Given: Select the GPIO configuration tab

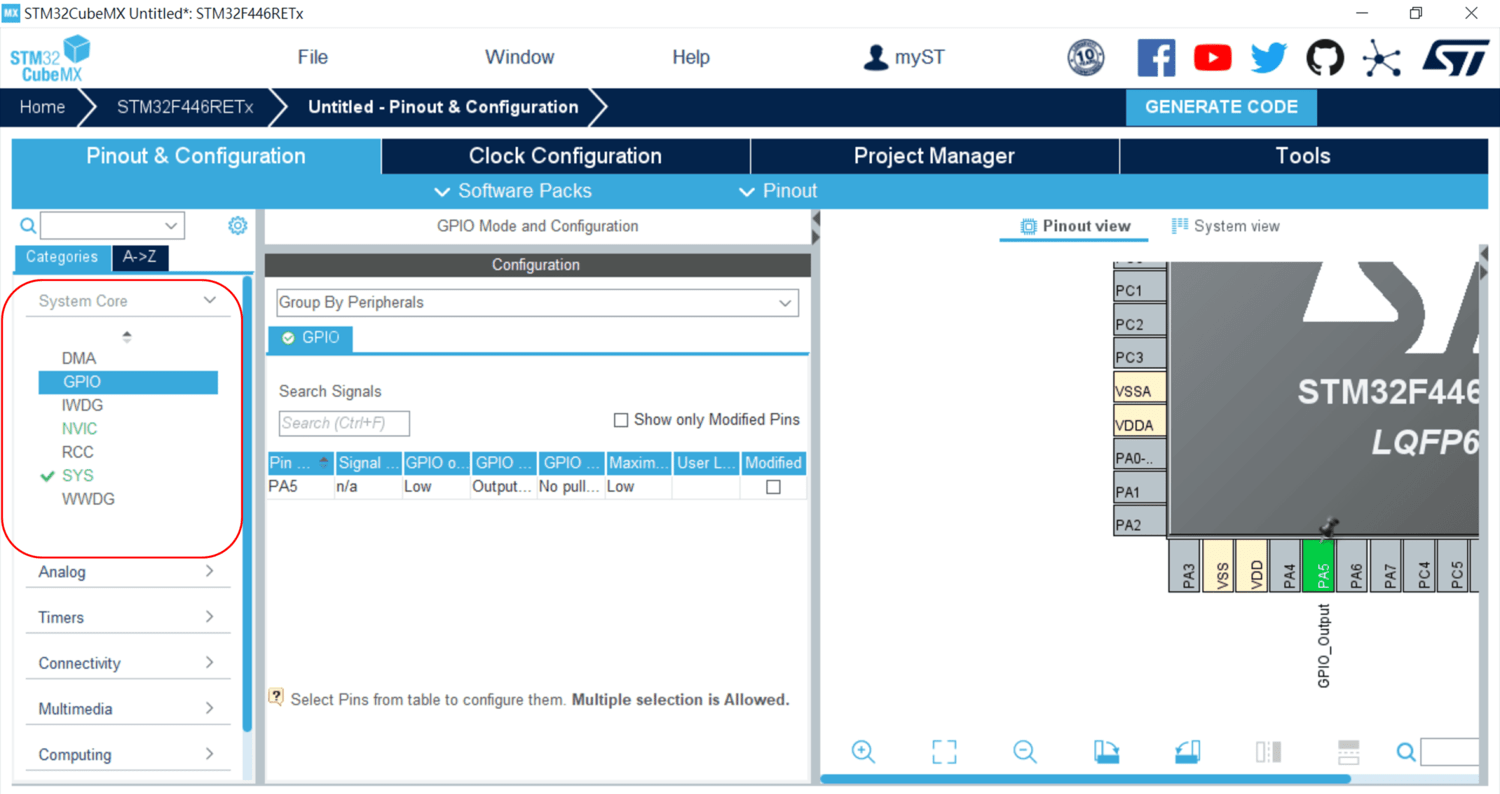Looking at the screenshot, I should click(x=310, y=338).
